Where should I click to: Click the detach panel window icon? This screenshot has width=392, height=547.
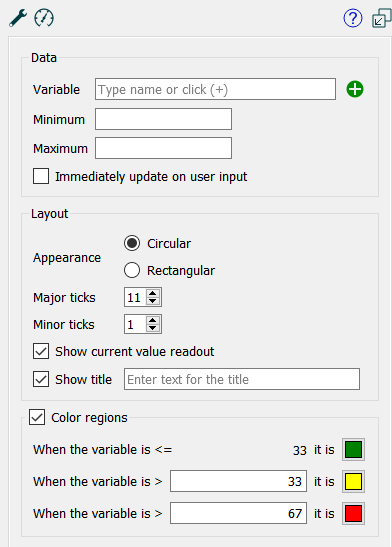click(x=382, y=18)
